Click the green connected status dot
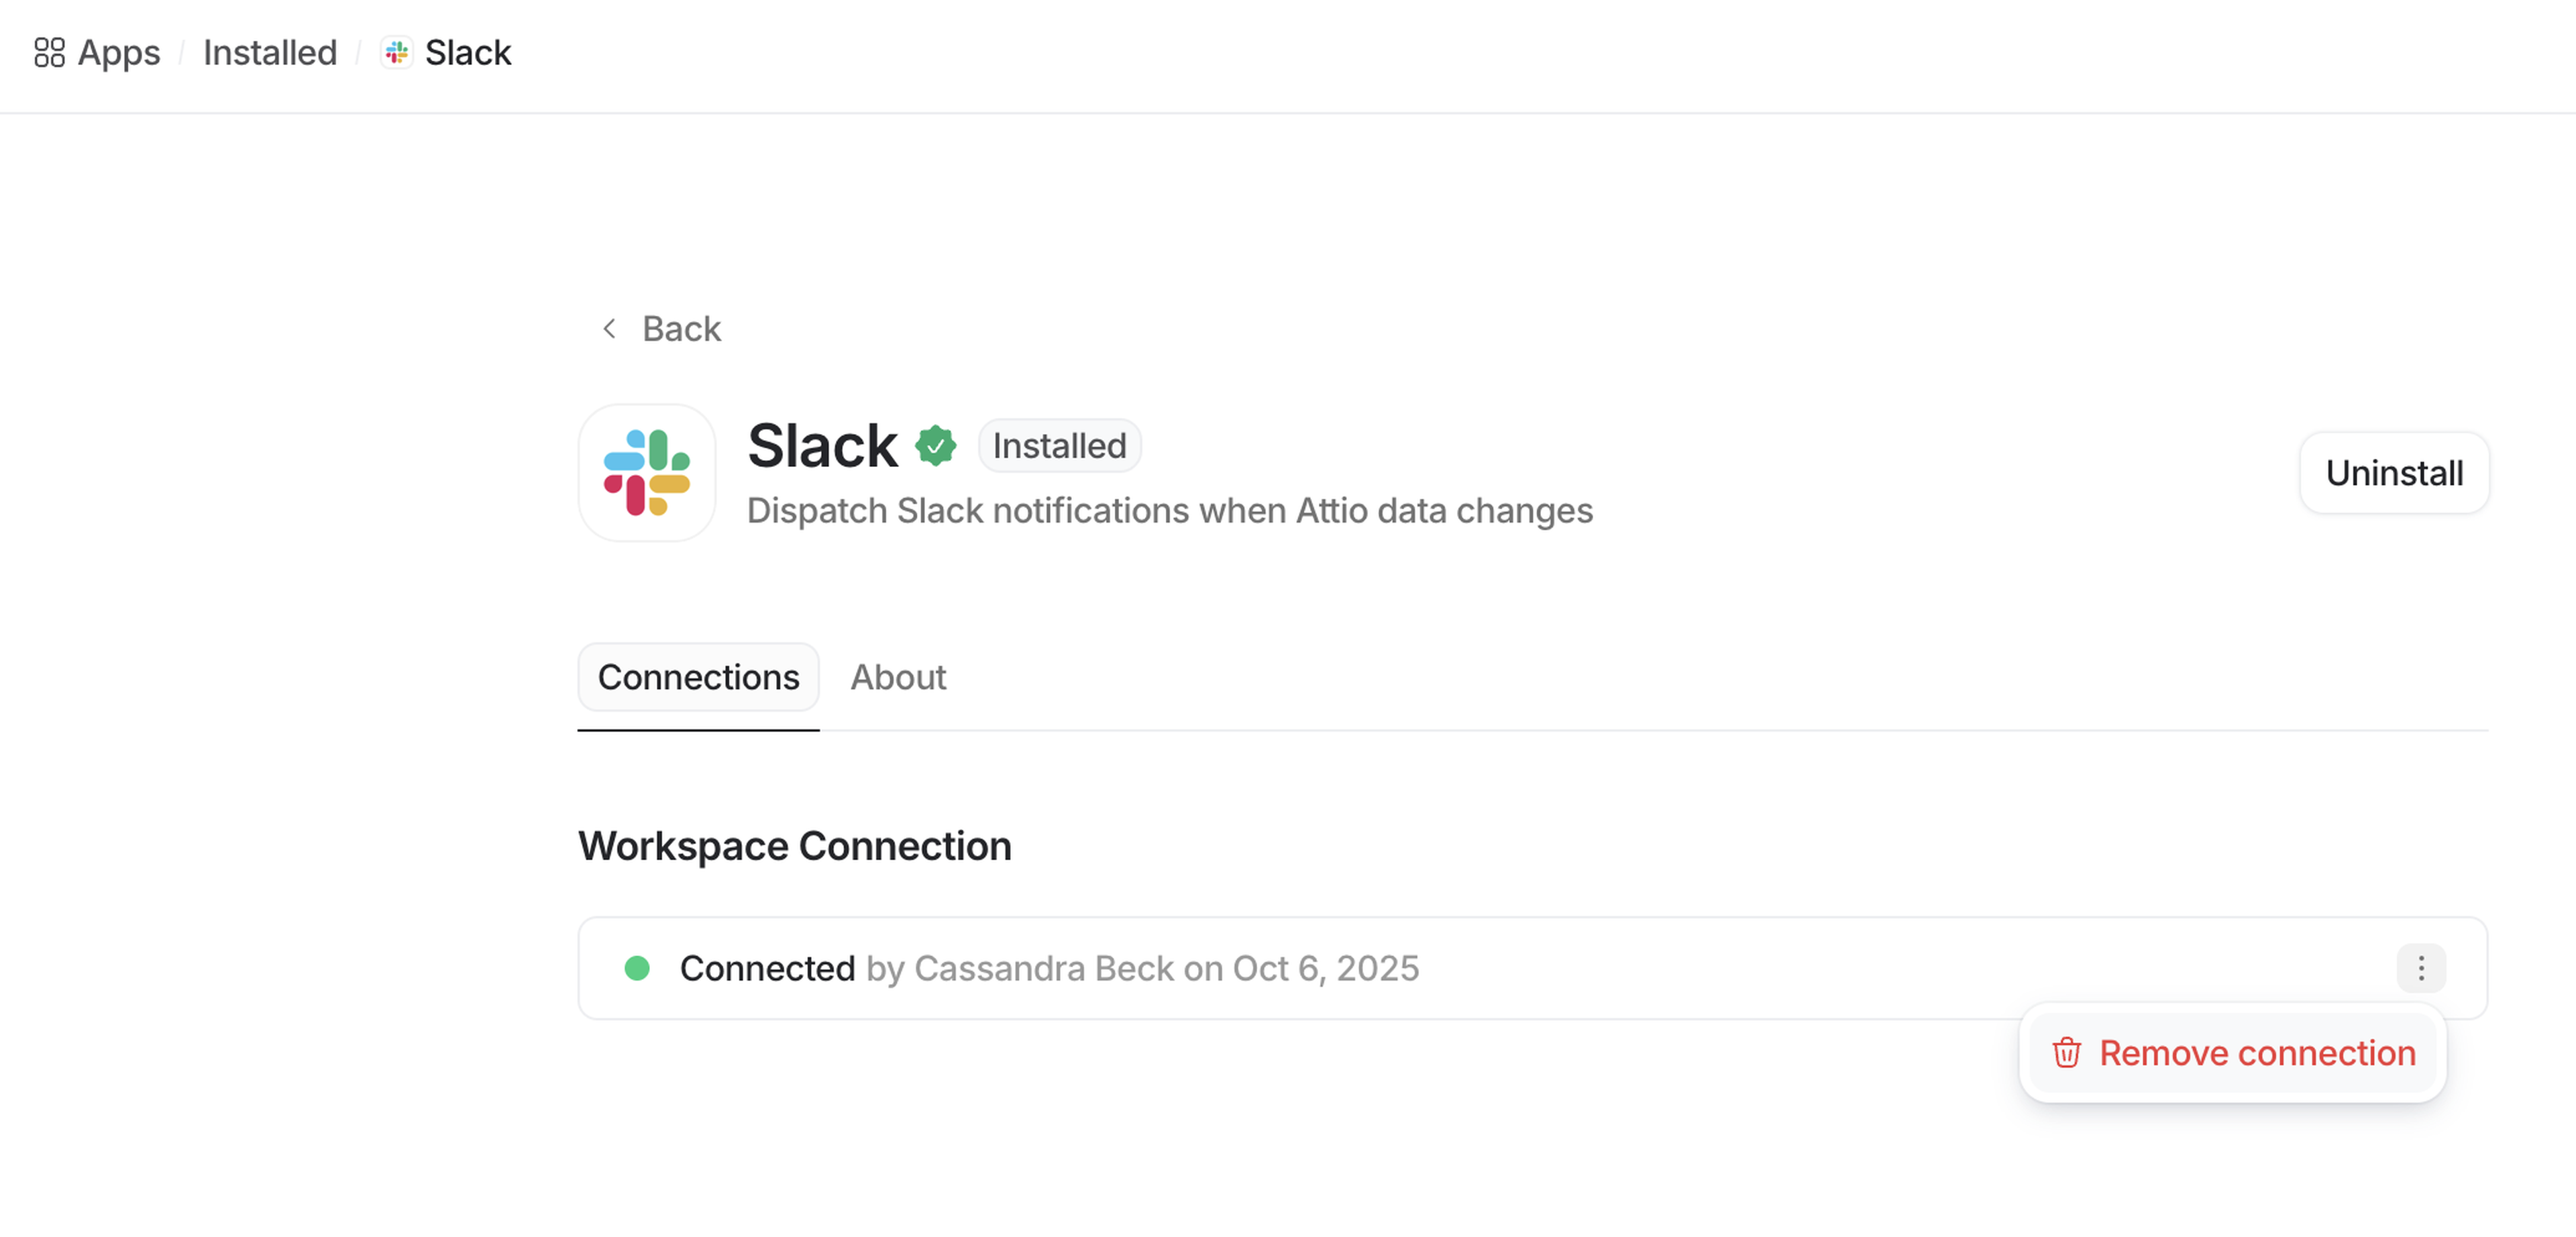The image size is (2576, 1237). [x=637, y=967]
